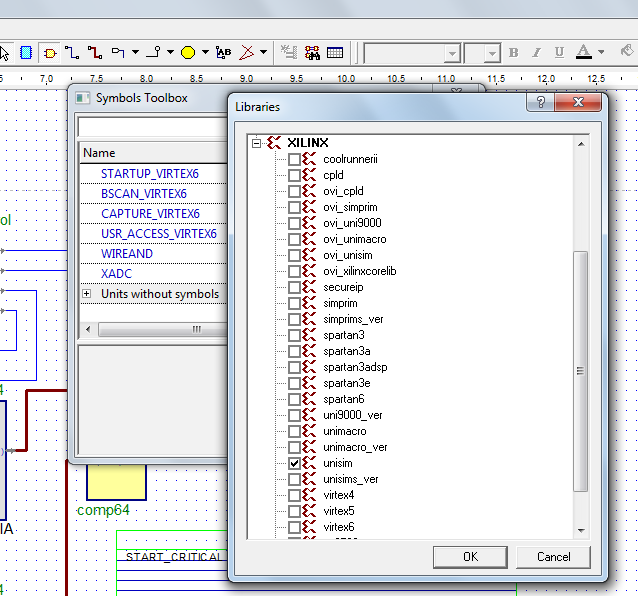
Task: Click the Xilinx icon next to uni9000_ver
Action: click(309, 415)
